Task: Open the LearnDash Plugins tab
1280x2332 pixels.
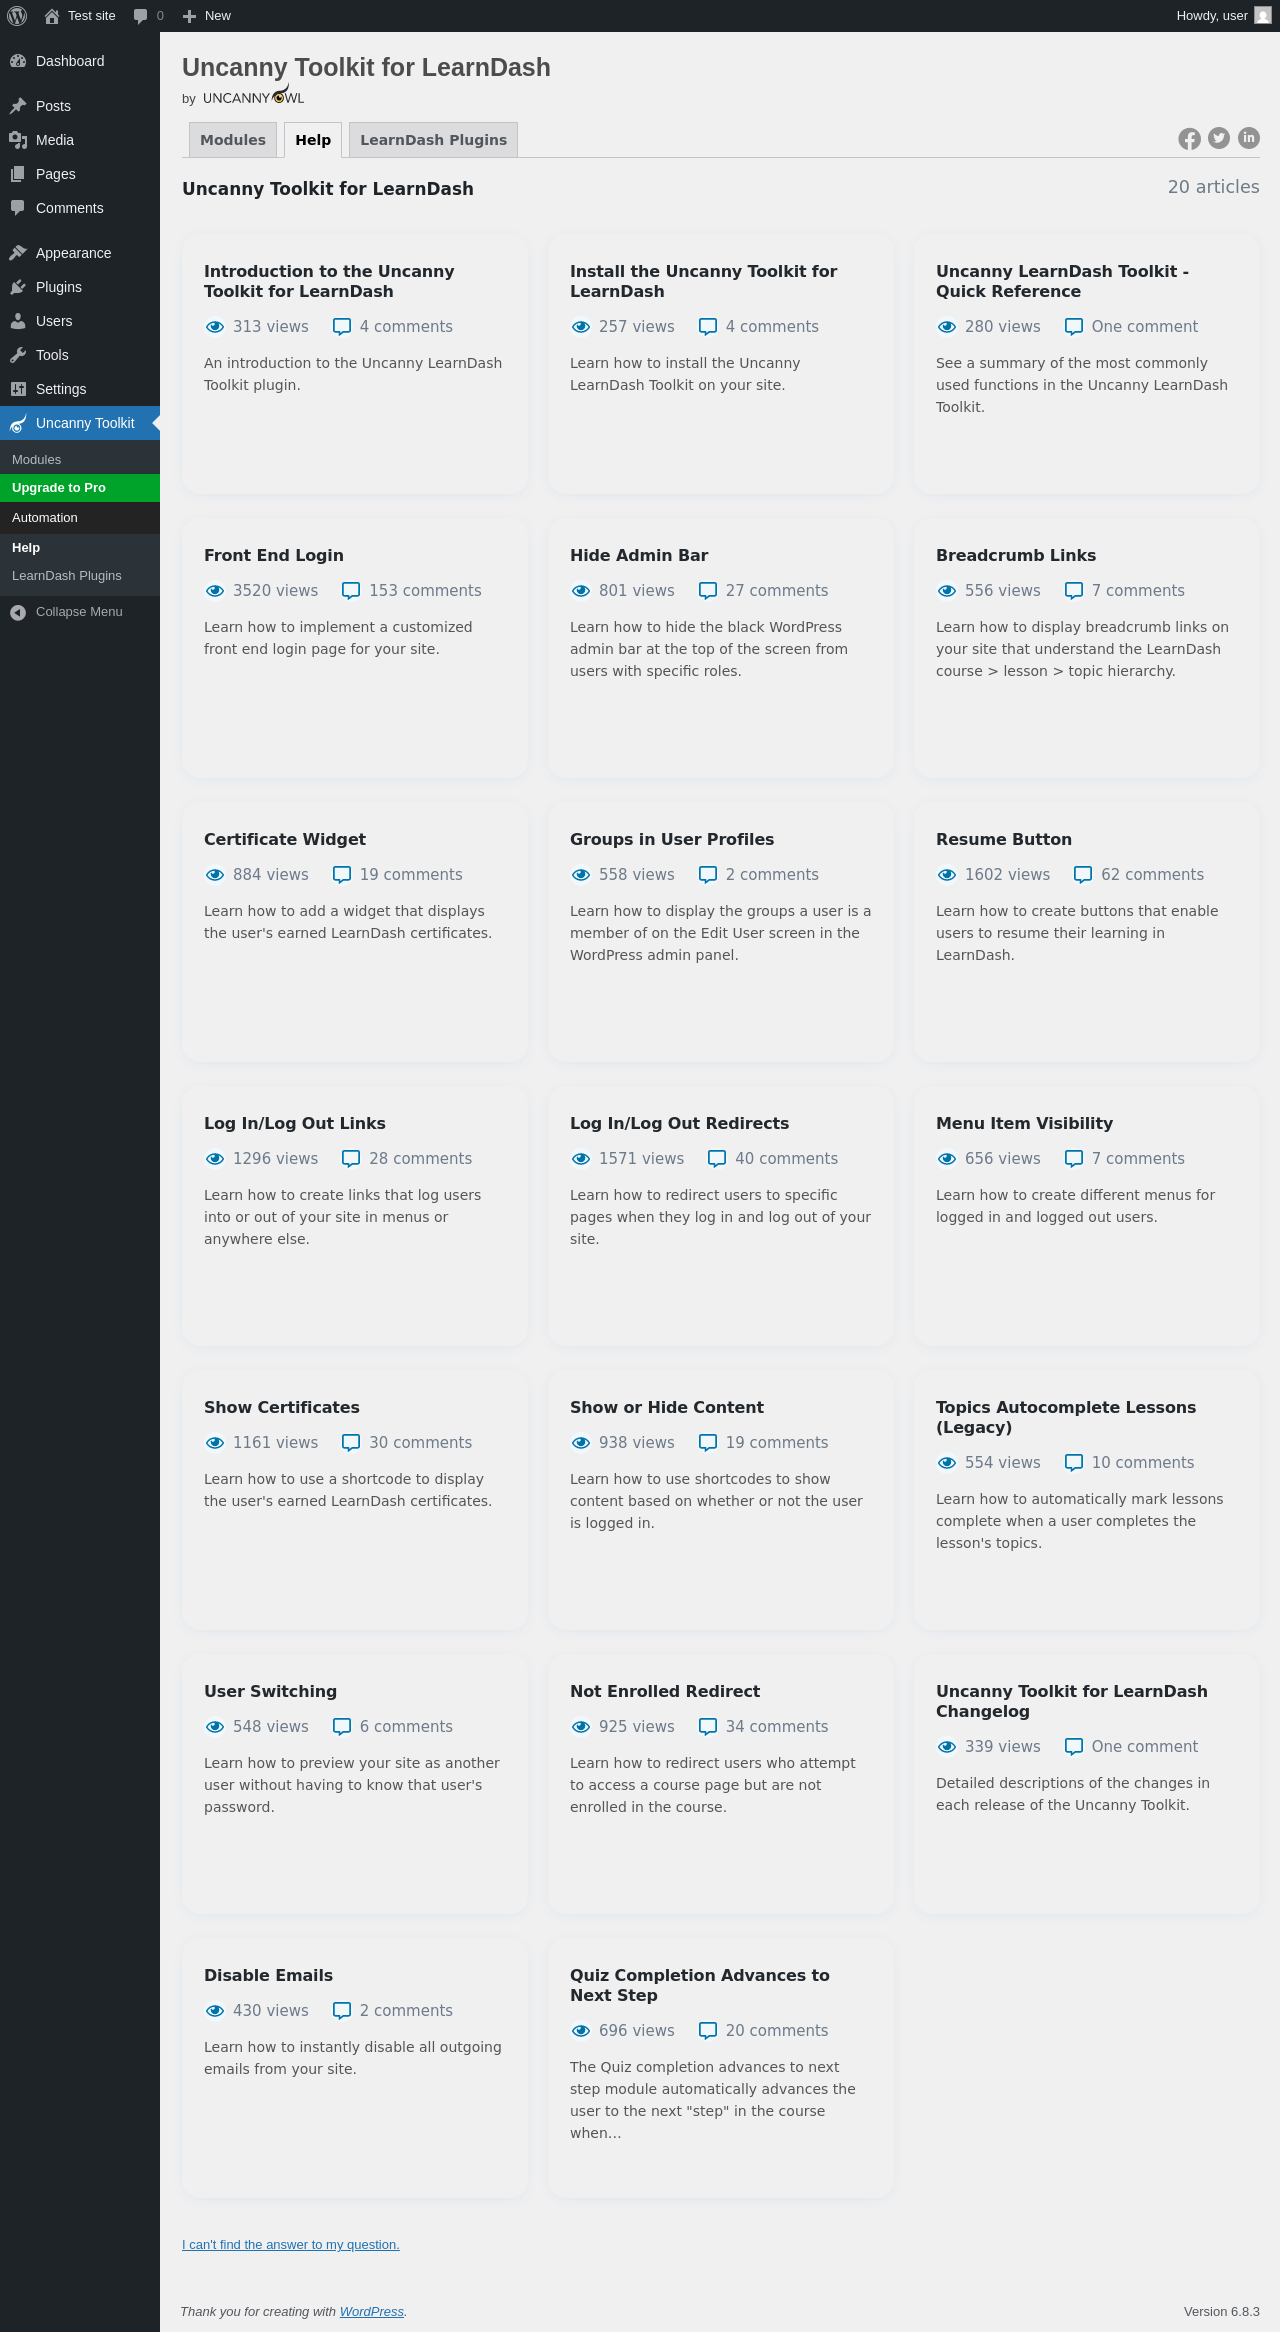Action: (x=433, y=140)
